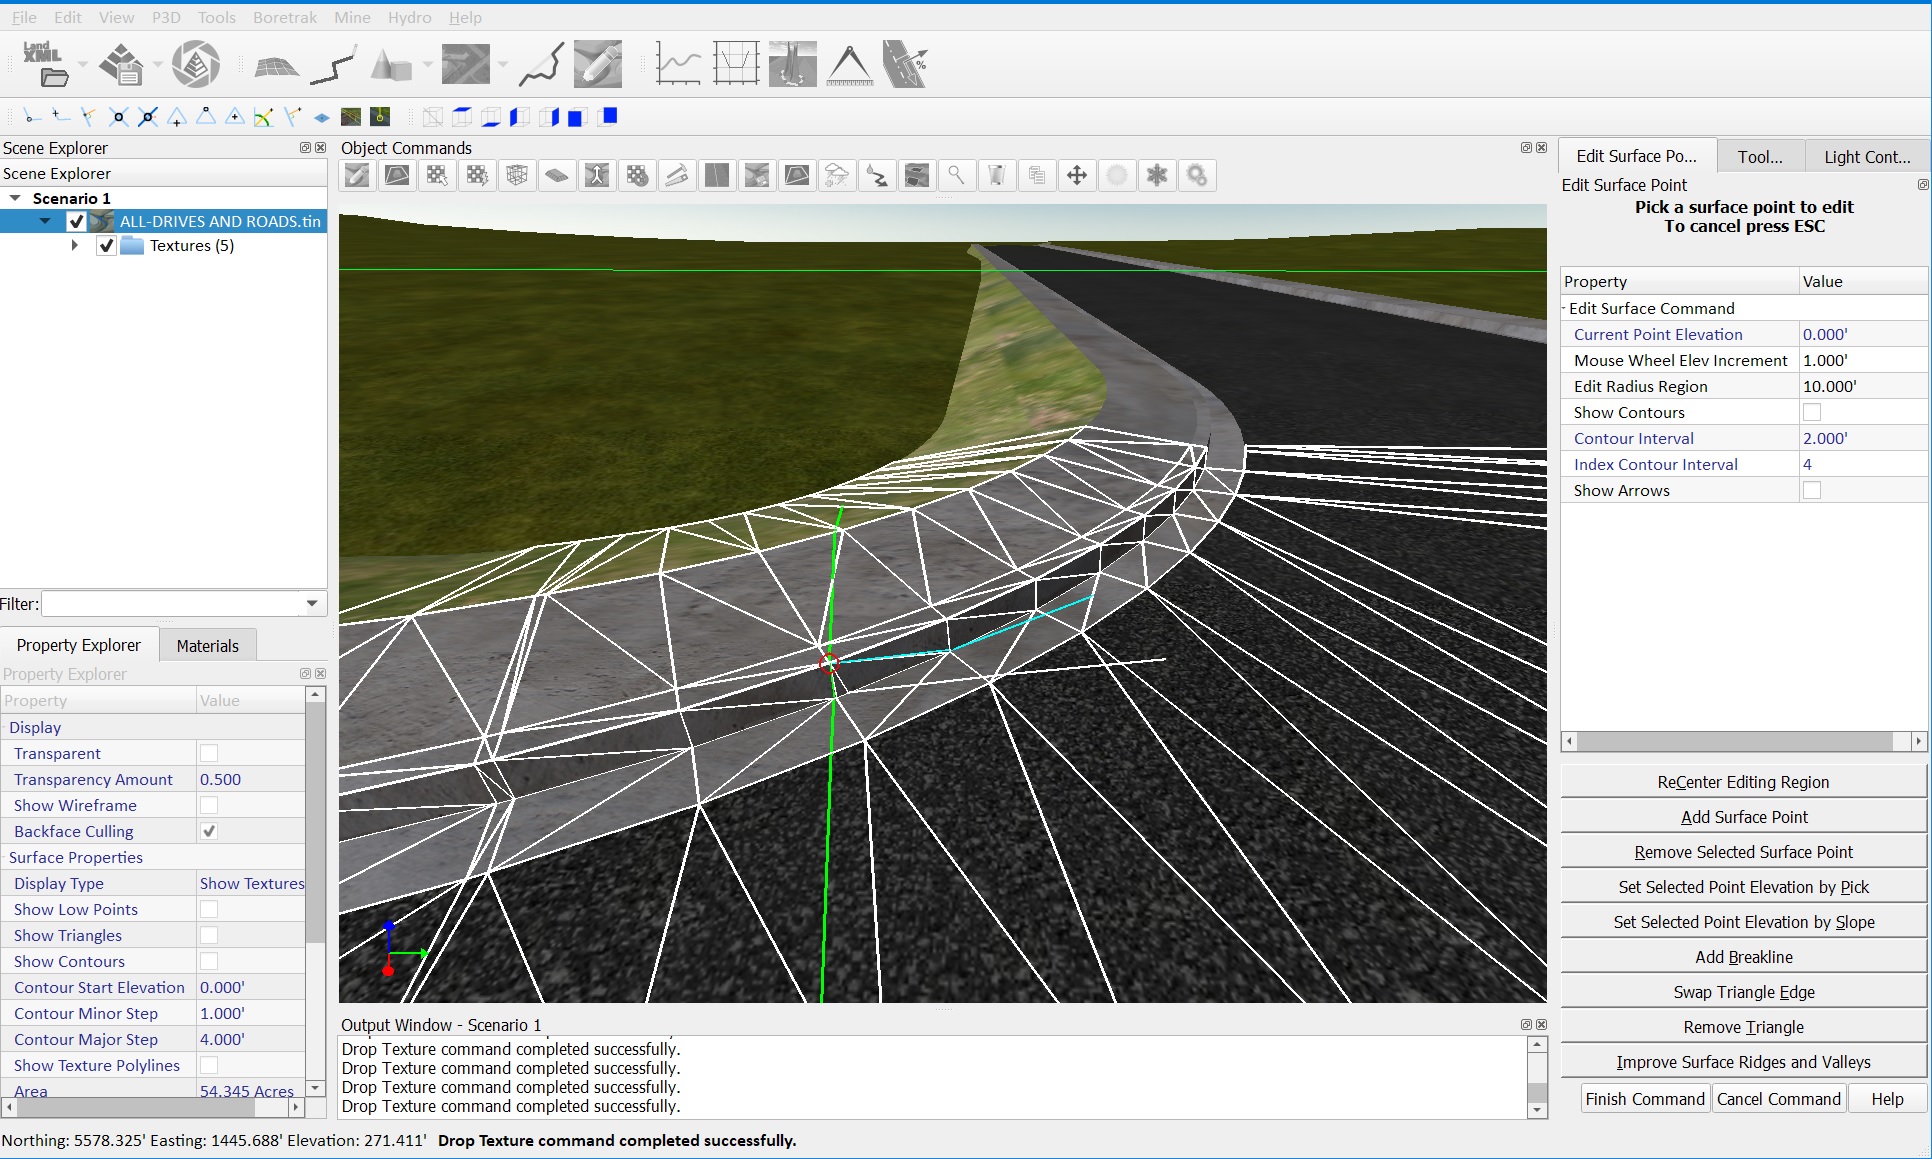Enable Show Contours in Edit Surface panel
This screenshot has width=1932, height=1159.
(1811, 412)
